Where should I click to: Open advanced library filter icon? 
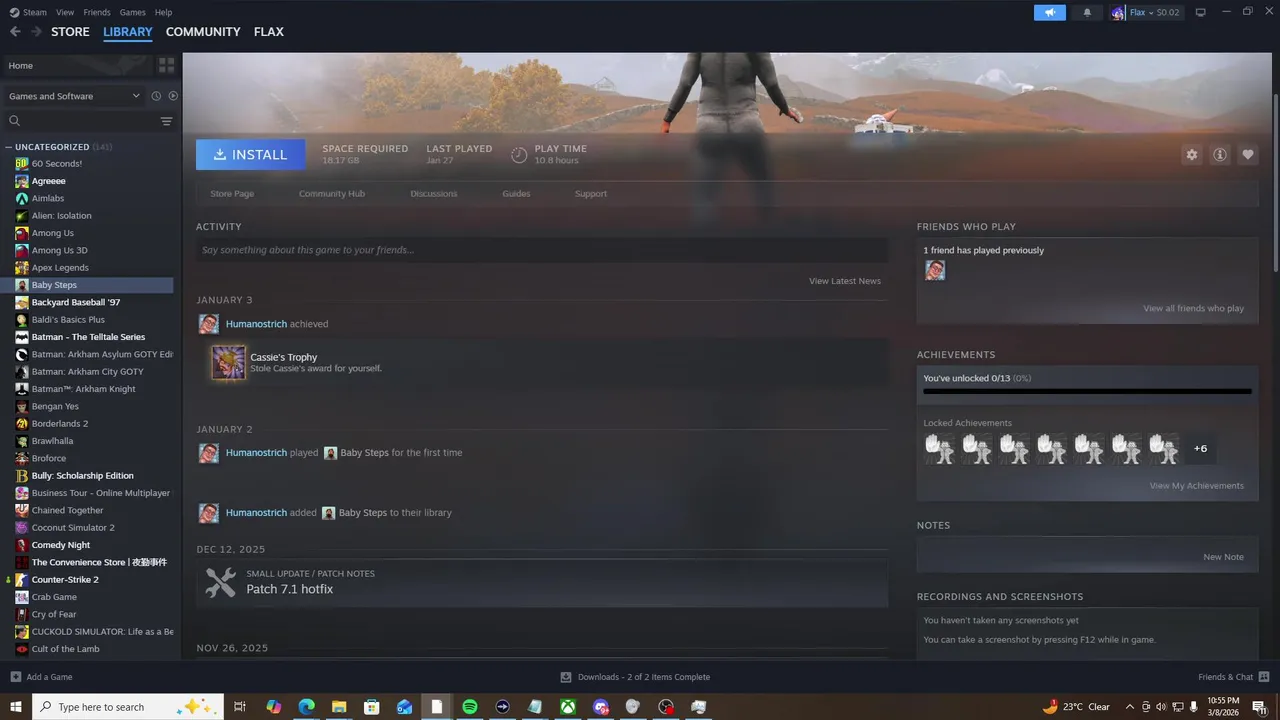[x=166, y=121]
